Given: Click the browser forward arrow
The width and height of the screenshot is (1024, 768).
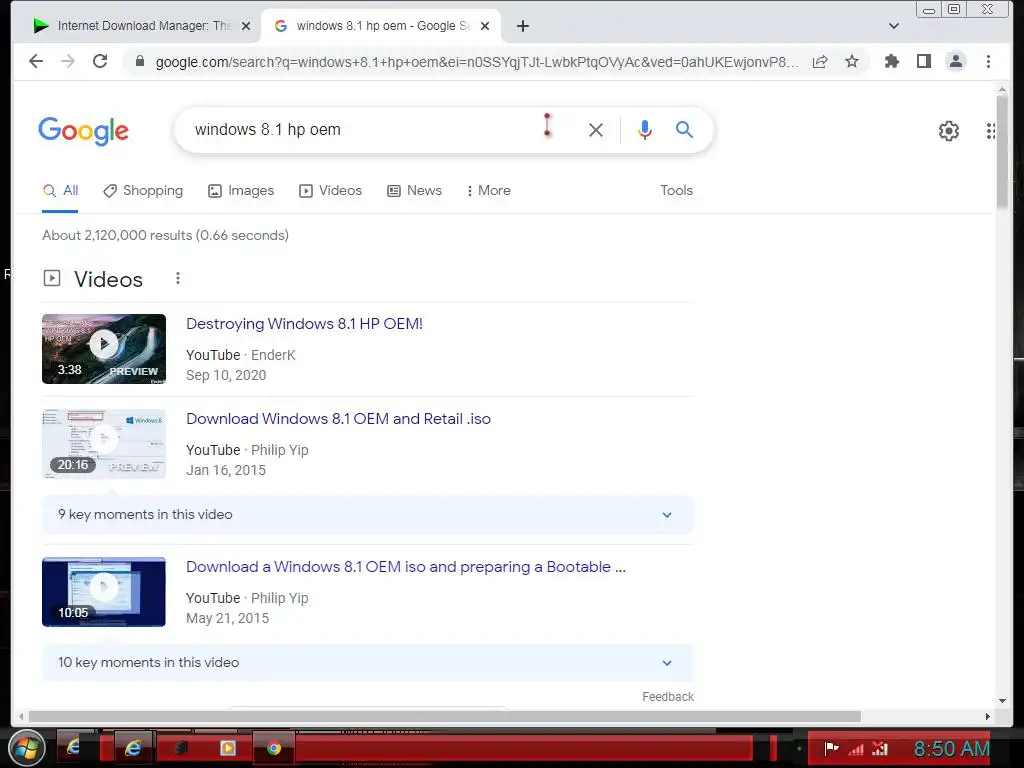Looking at the screenshot, I should click(67, 61).
